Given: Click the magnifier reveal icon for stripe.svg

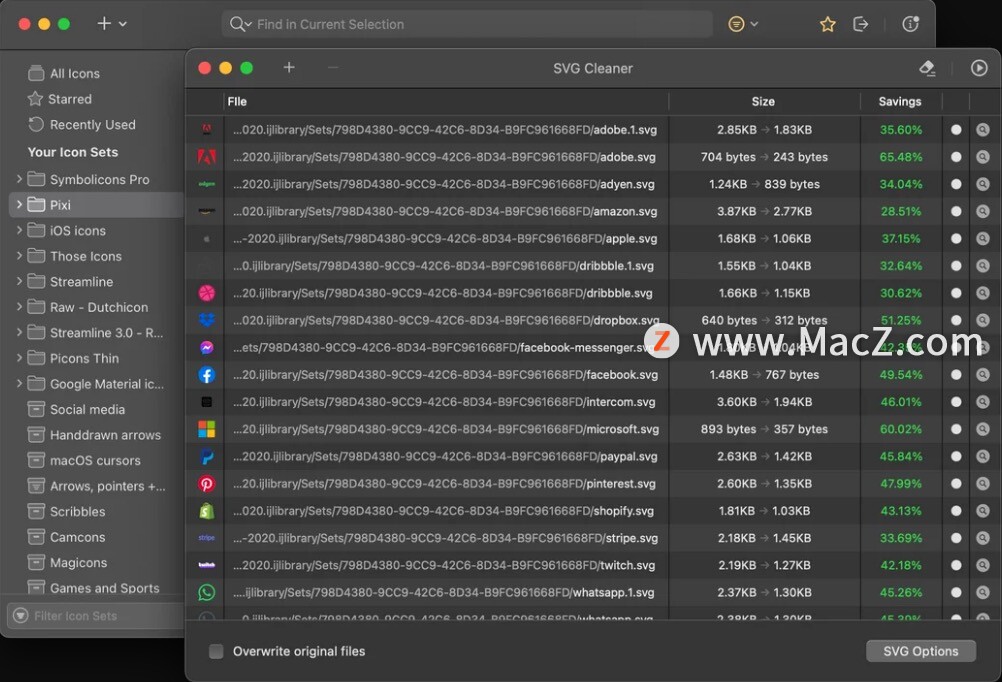Looking at the screenshot, I should [982, 538].
